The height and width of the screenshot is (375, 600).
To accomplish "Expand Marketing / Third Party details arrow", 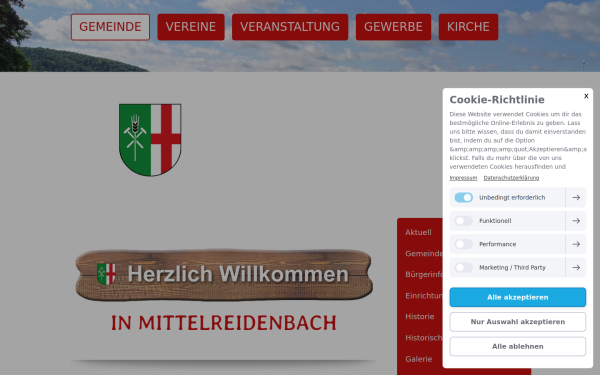I will [x=576, y=267].
